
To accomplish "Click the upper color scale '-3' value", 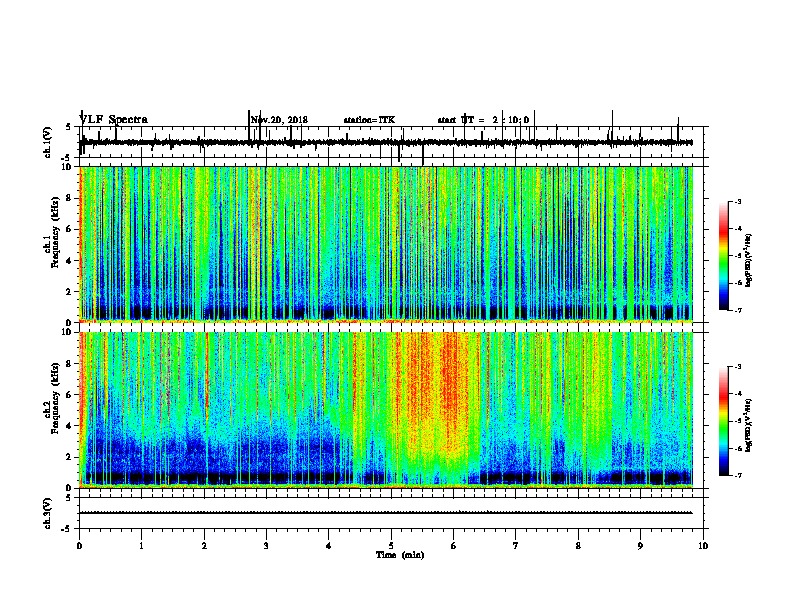I will point(738,201).
